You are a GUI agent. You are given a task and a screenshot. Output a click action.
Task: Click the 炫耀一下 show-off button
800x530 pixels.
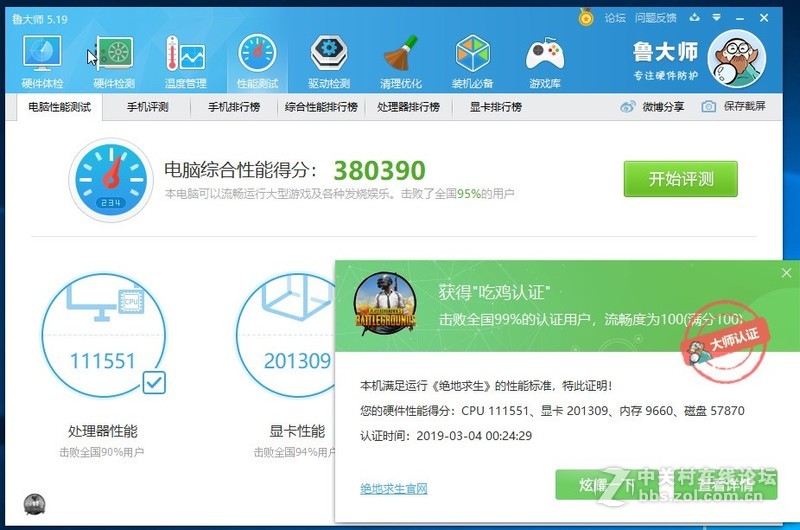[x=607, y=485]
